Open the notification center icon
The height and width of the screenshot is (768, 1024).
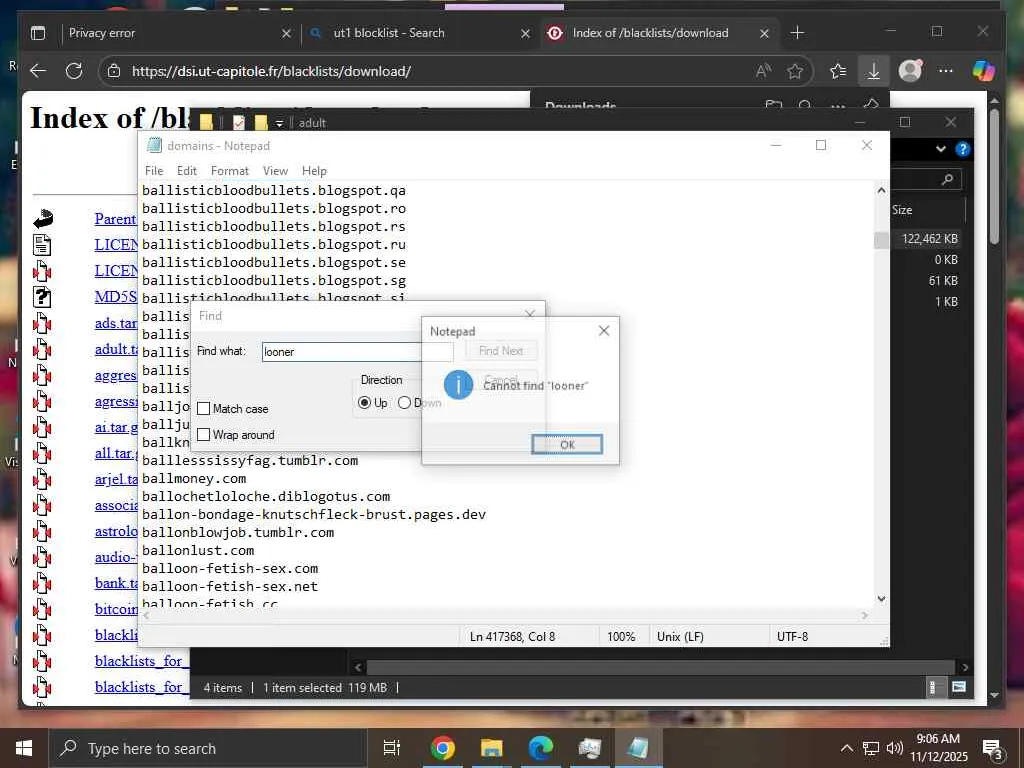pyautogui.click(x=992, y=749)
